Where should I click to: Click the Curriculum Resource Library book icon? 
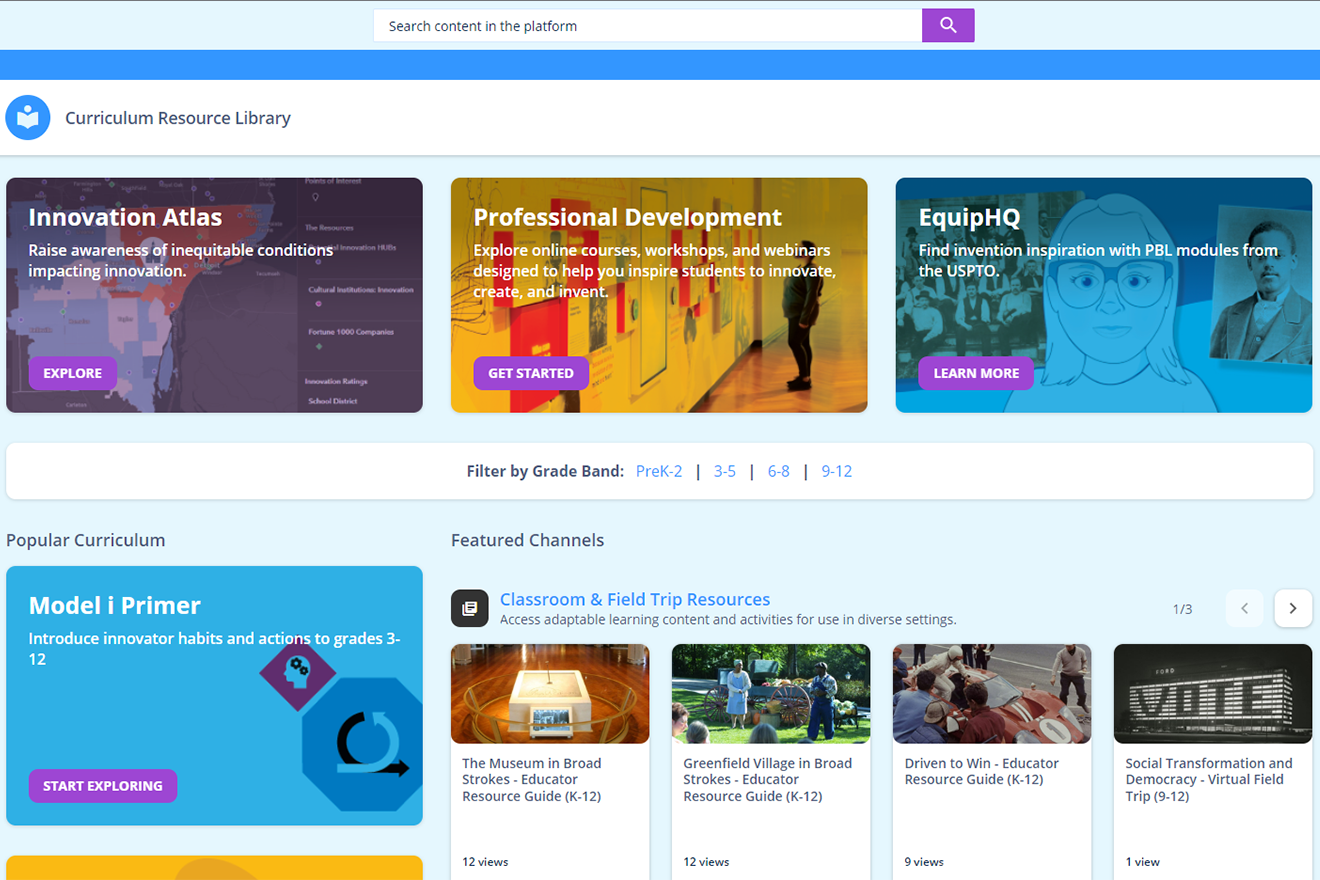[x=28, y=118]
